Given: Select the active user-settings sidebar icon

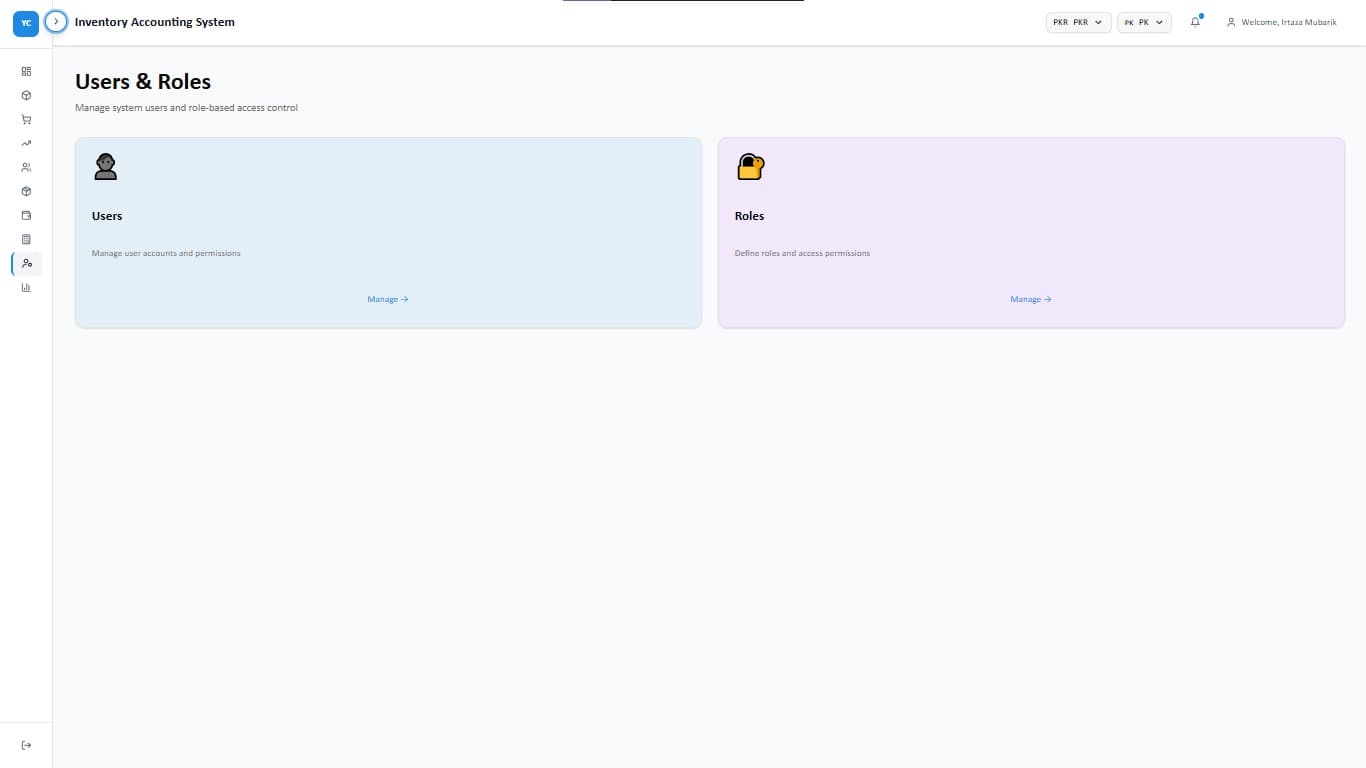Looking at the screenshot, I should [x=26, y=263].
